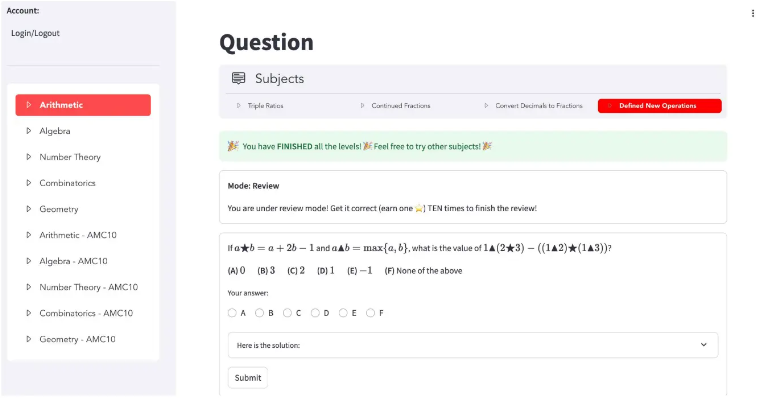
Task: Select answer option A radio button
Action: (233, 313)
